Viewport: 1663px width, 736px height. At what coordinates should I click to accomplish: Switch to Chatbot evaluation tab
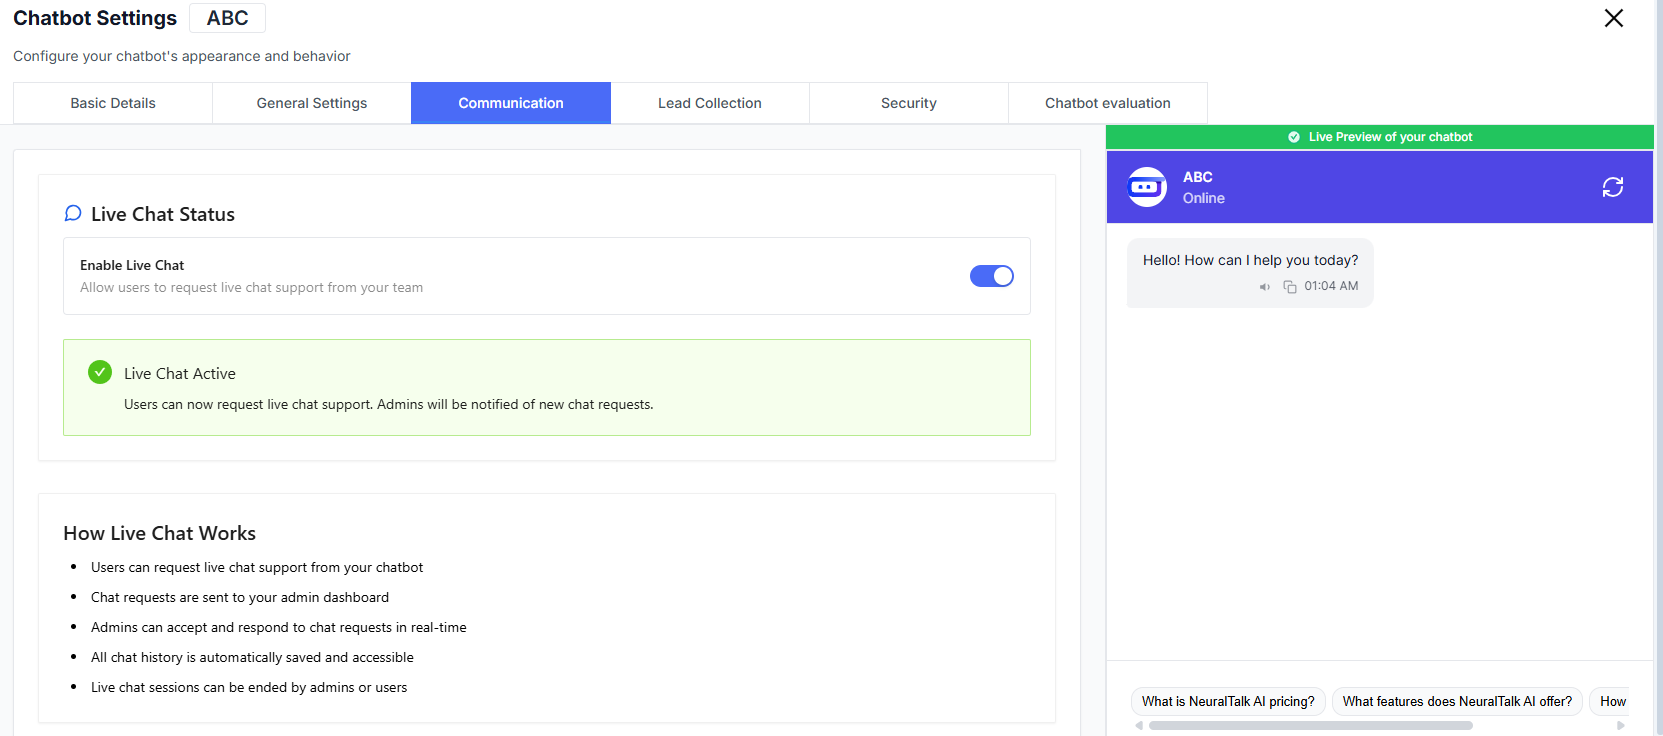(x=1108, y=103)
